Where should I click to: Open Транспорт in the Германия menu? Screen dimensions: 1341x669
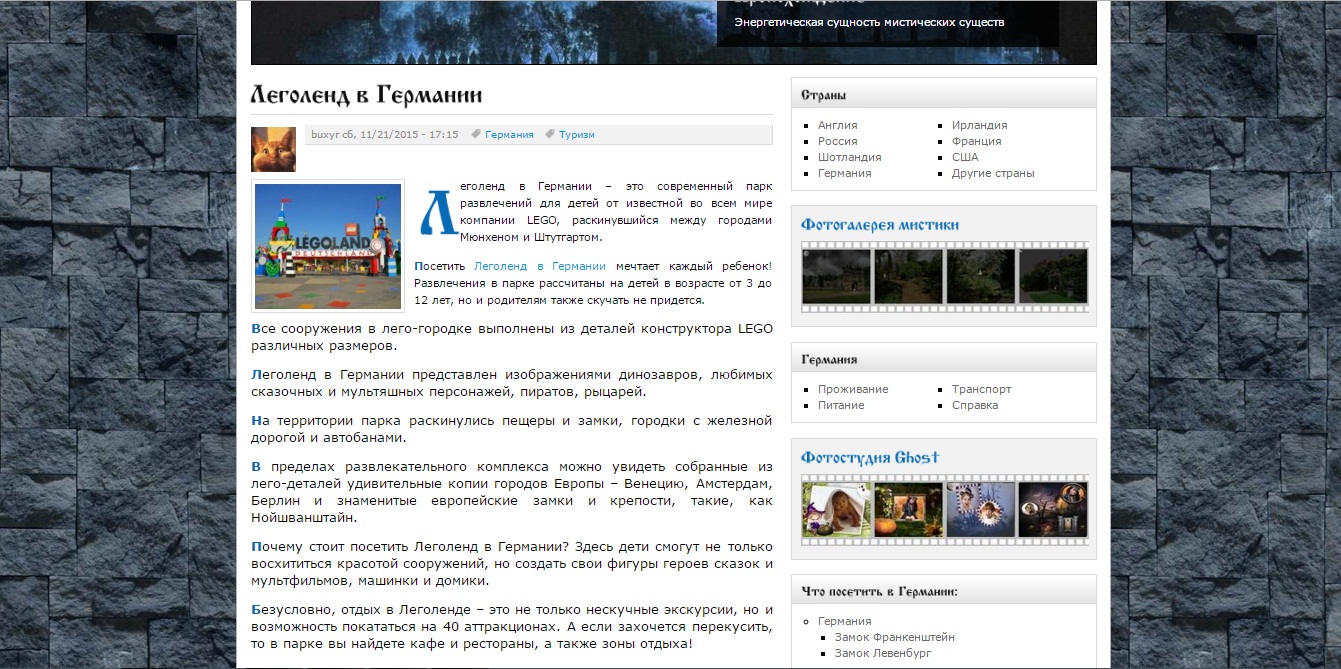click(x=982, y=389)
